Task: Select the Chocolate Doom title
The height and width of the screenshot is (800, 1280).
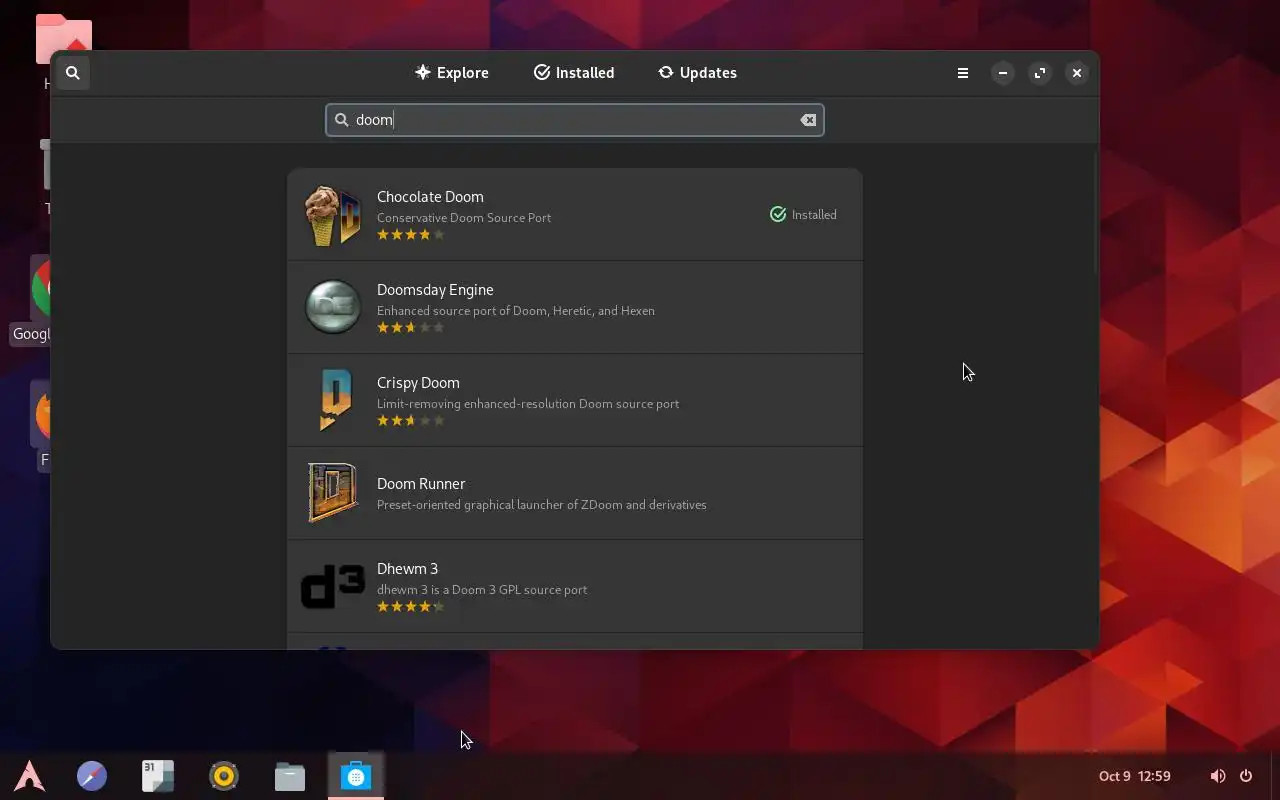Action: [430, 197]
